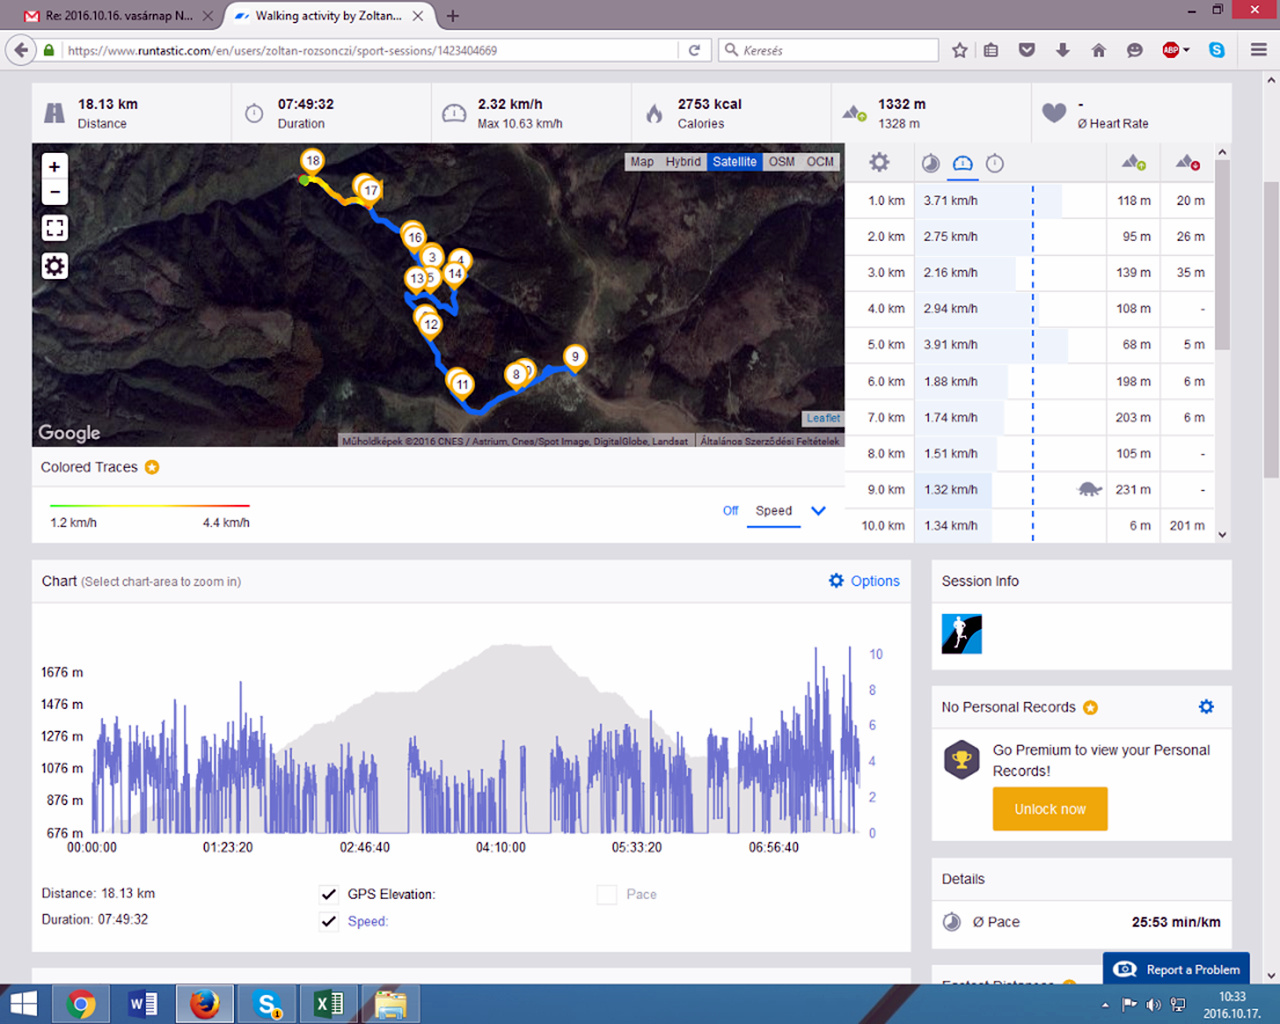Image resolution: width=1280 pixels, height=1024 pixels.
Task: Open split table settings gear icon
Action: 879,162
